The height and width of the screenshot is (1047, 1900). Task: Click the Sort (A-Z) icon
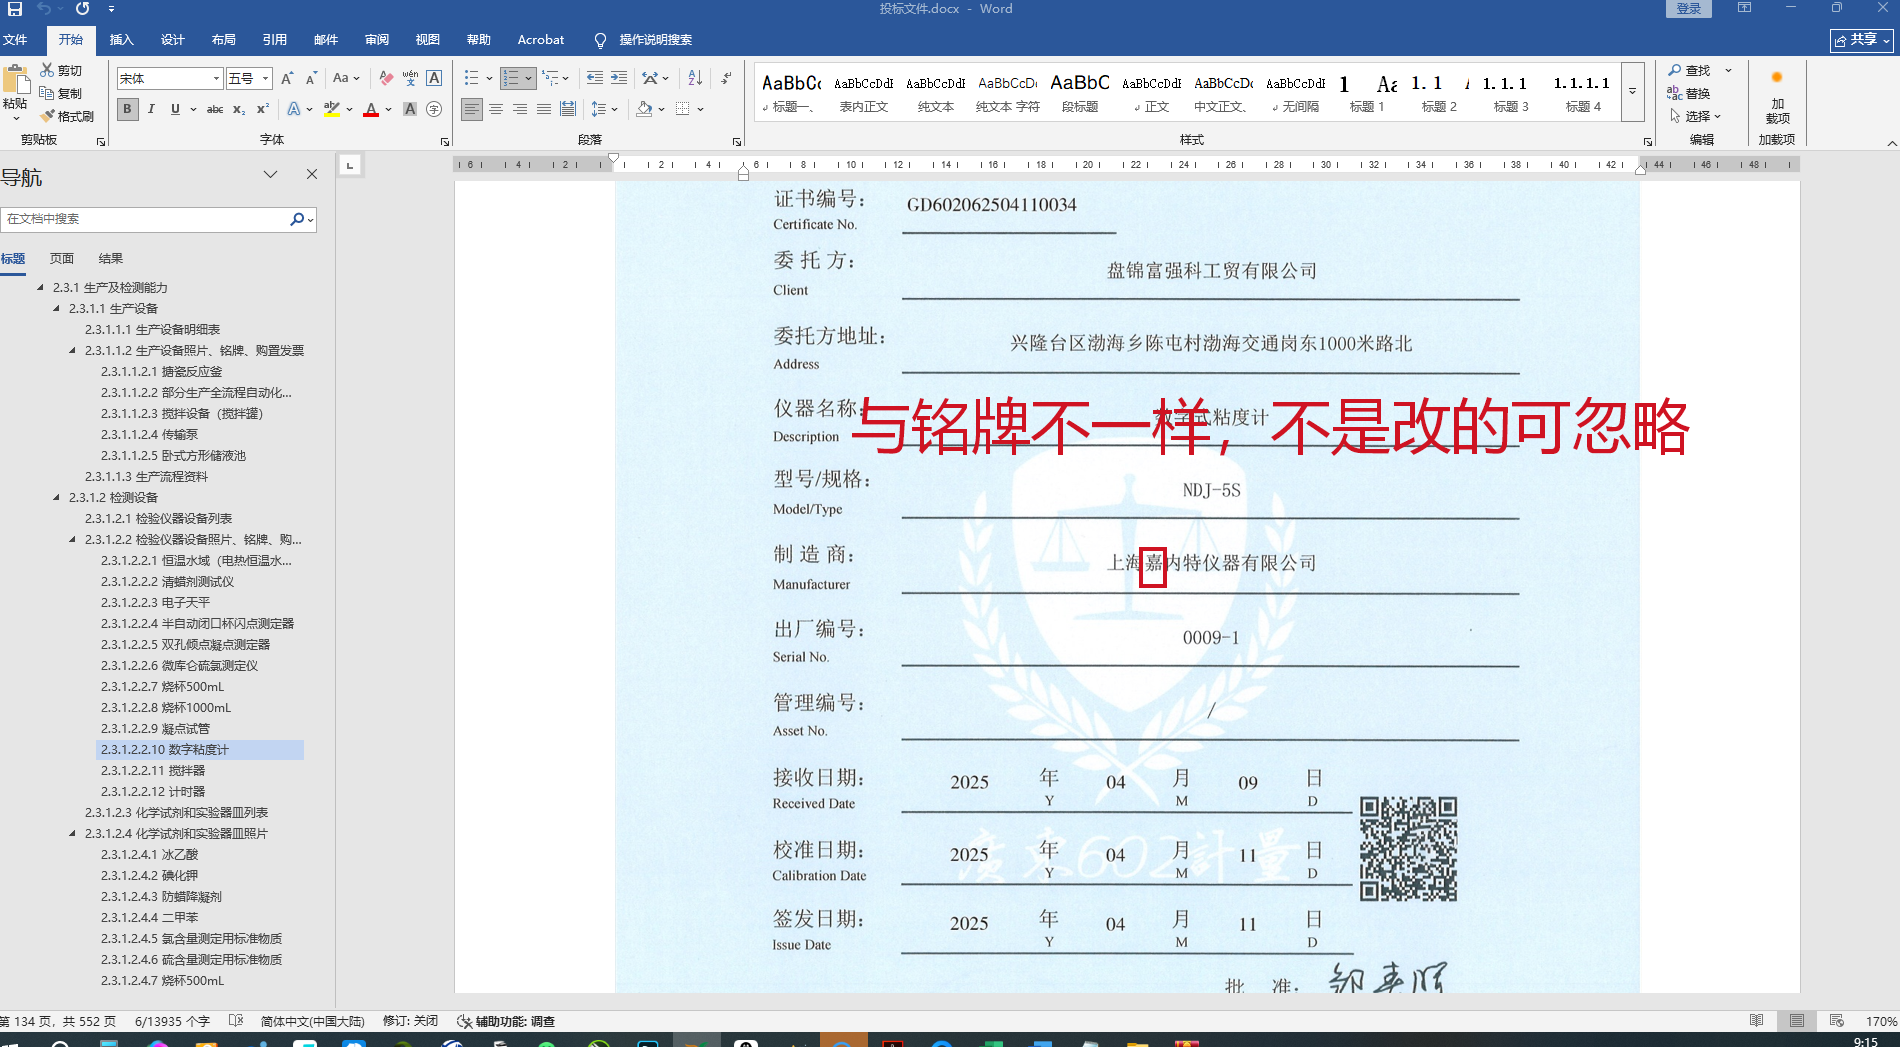point(695,78)
